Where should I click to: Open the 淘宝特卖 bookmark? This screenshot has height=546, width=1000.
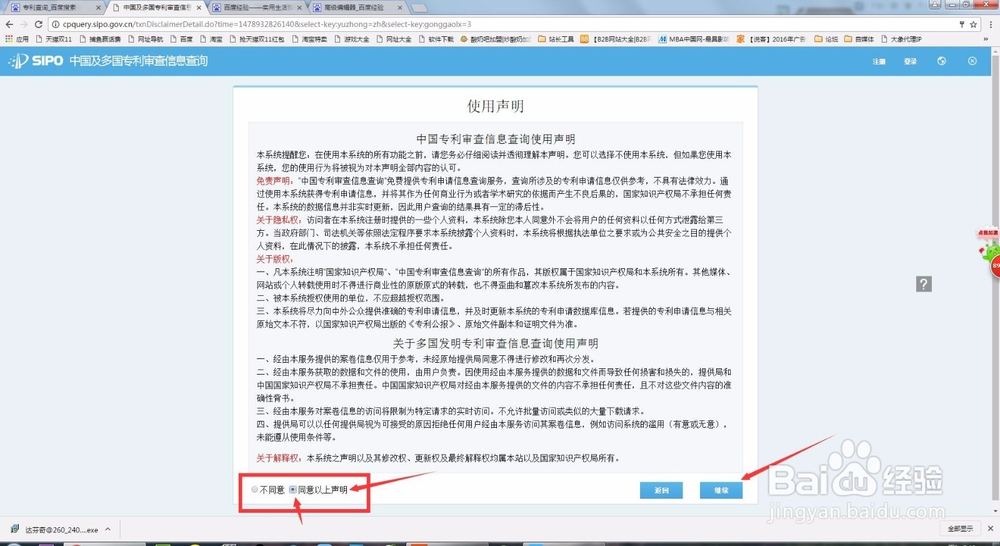point(309,39)
